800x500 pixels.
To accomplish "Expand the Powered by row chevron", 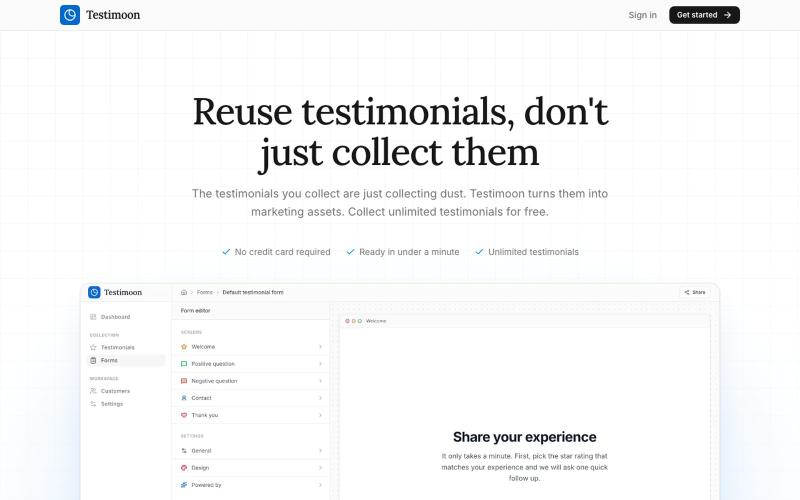I will tap(320, 485).
